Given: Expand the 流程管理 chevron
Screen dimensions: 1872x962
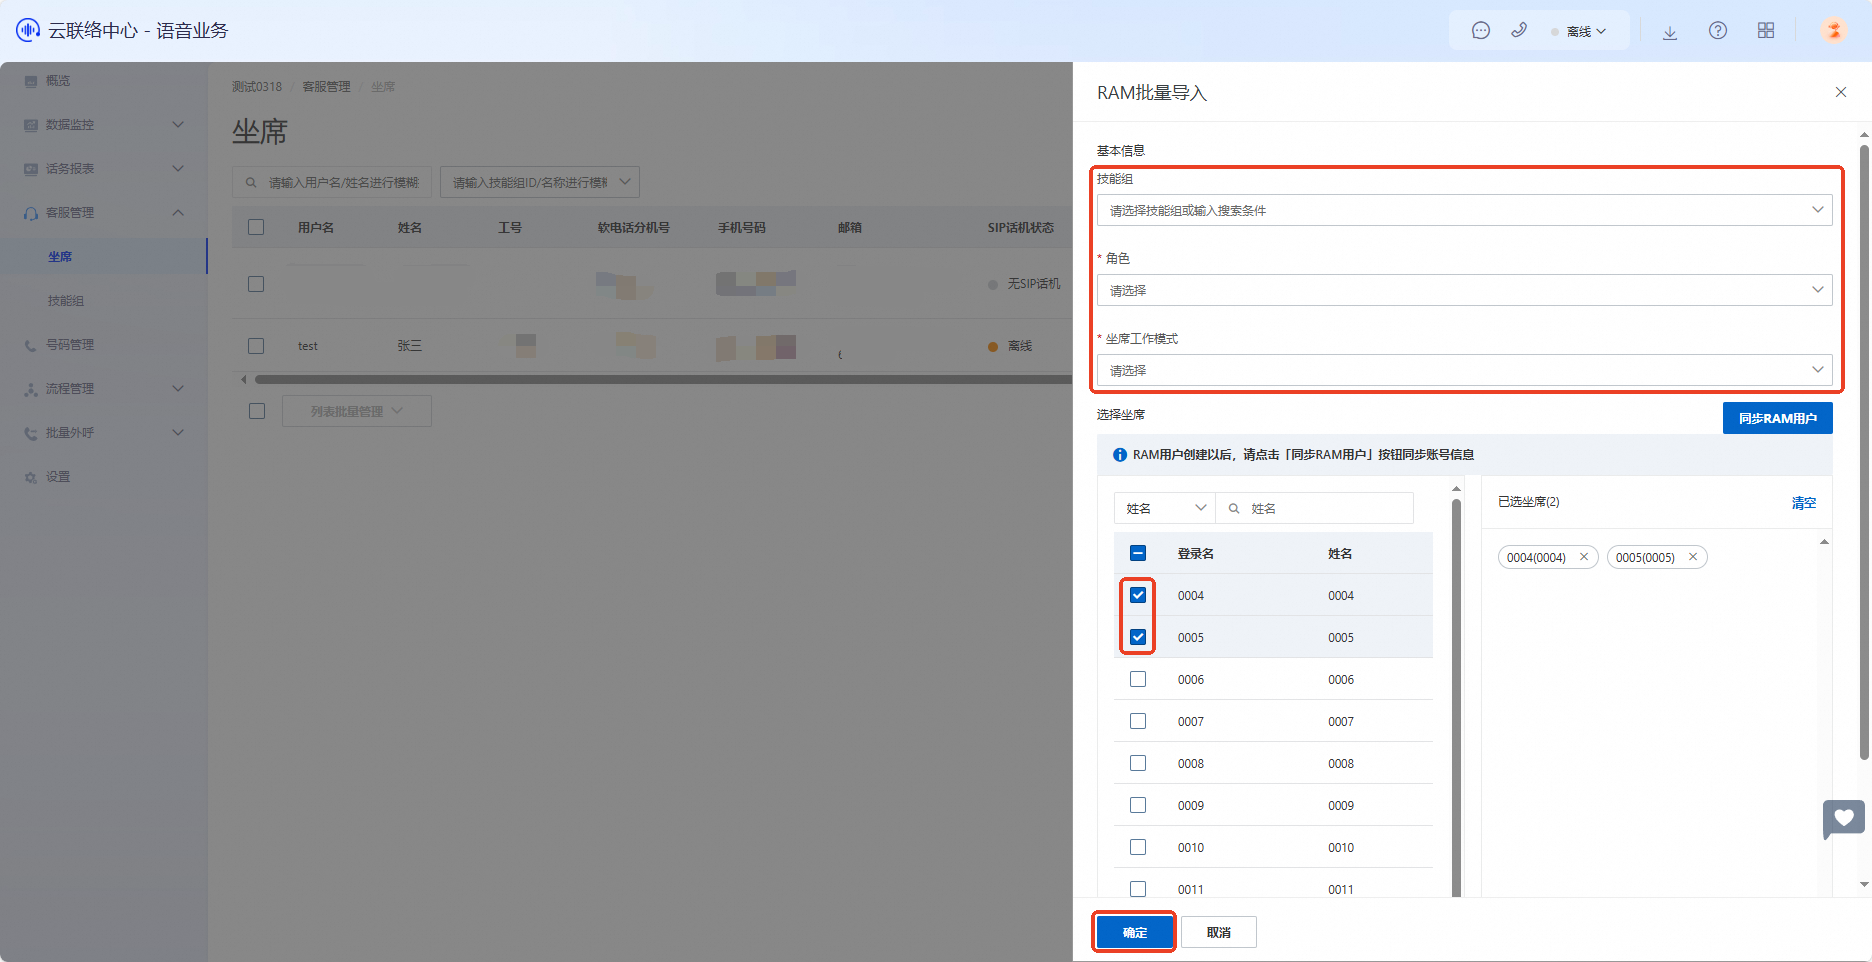Looking at the screenshot, I should 178,389.
